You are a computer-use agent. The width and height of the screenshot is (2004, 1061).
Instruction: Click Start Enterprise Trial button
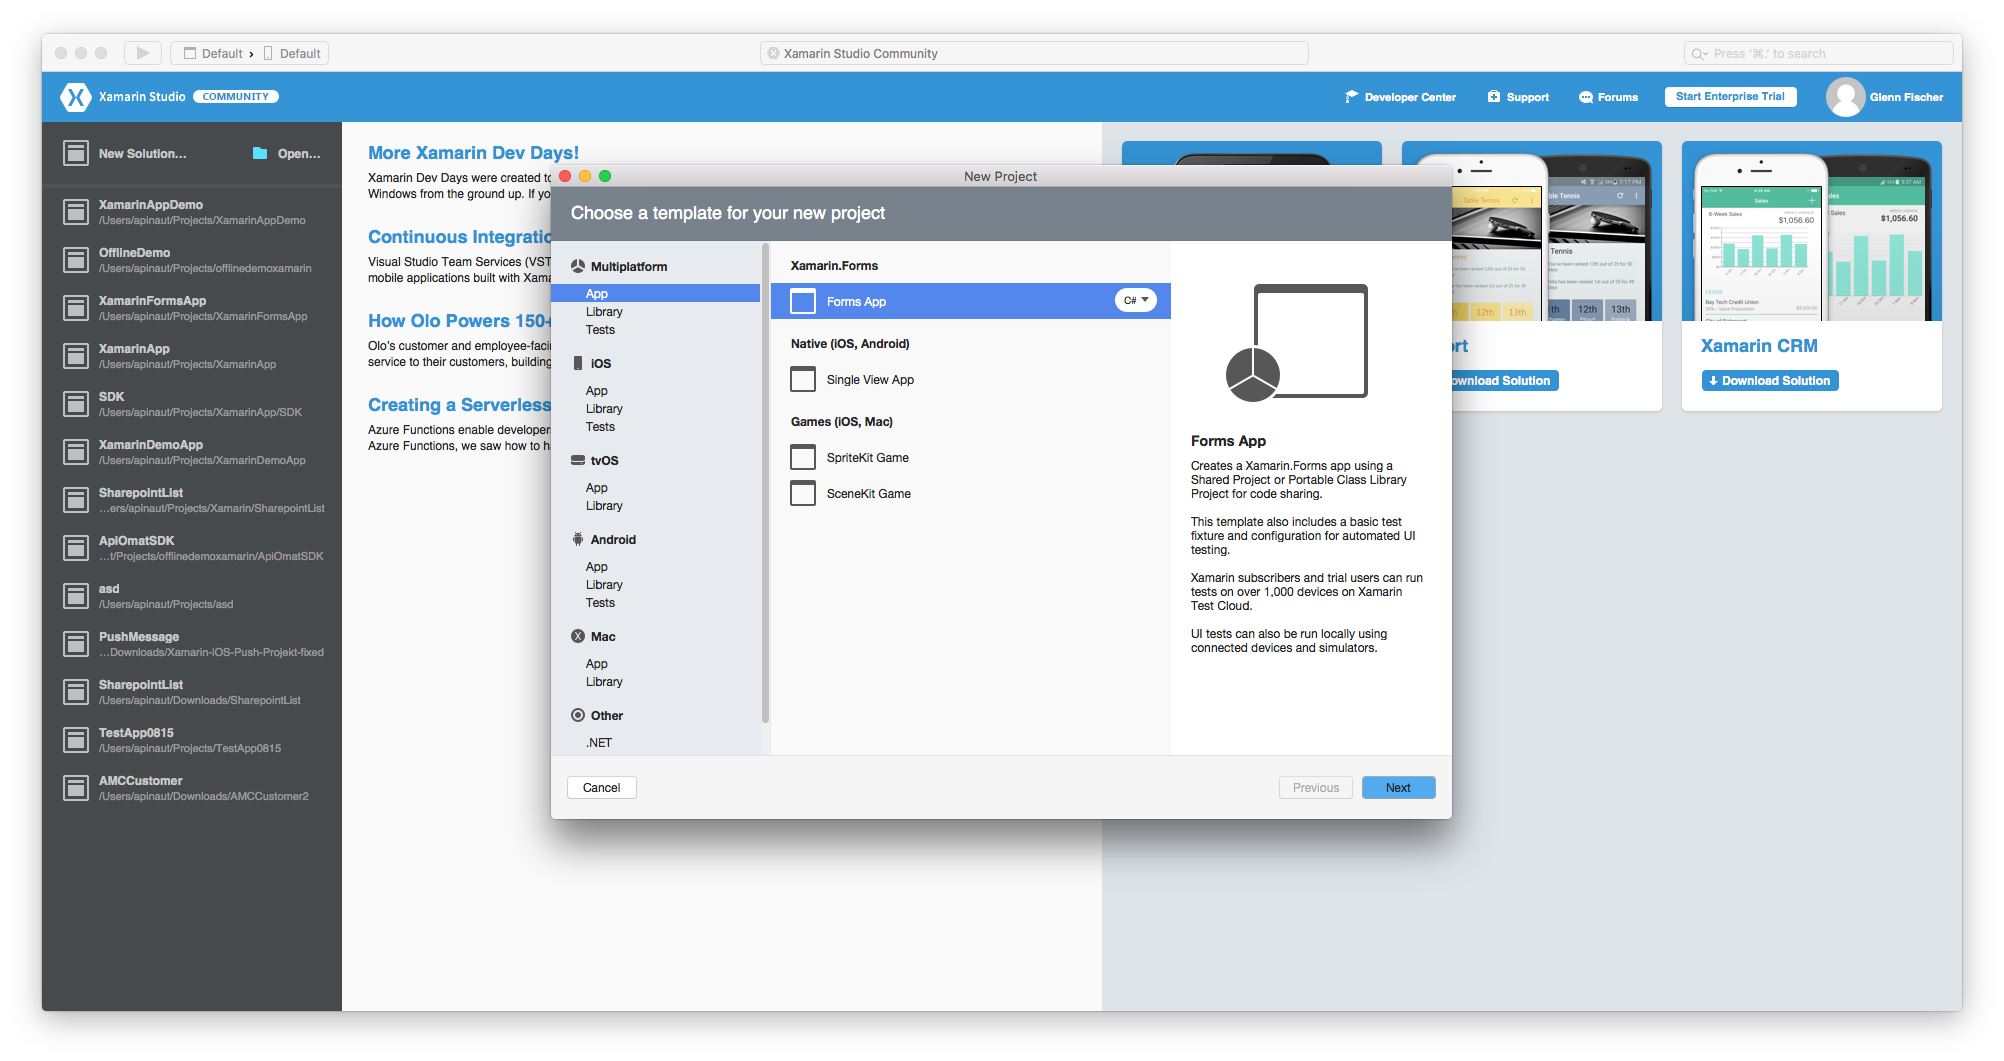tap(1730, 97)
